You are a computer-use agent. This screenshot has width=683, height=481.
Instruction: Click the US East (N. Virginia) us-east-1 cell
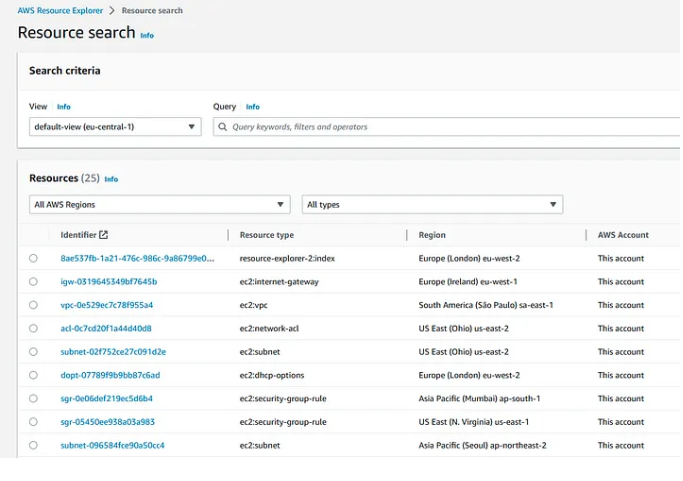(x=473, y=422)
